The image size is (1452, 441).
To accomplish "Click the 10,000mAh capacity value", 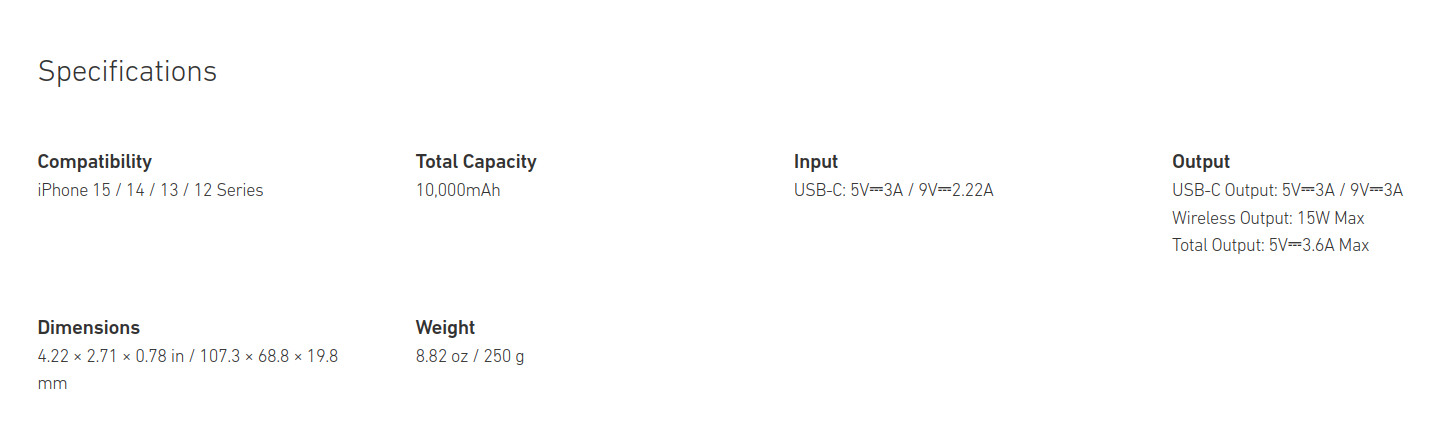I will 458,190.
